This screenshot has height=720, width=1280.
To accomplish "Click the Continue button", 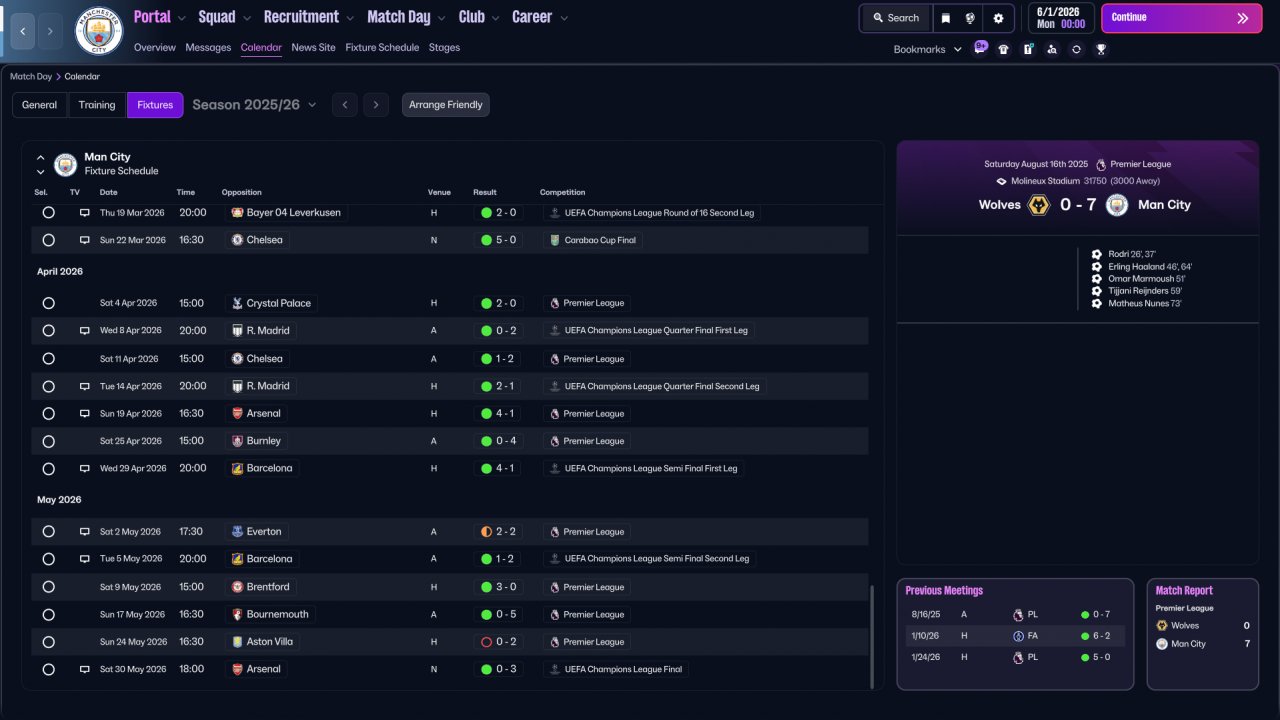I will (1182, 18).
